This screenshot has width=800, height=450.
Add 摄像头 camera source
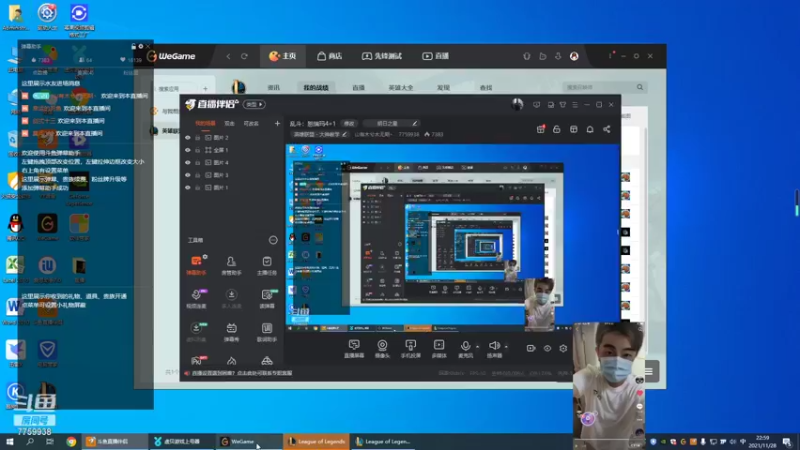click(382, 348)
